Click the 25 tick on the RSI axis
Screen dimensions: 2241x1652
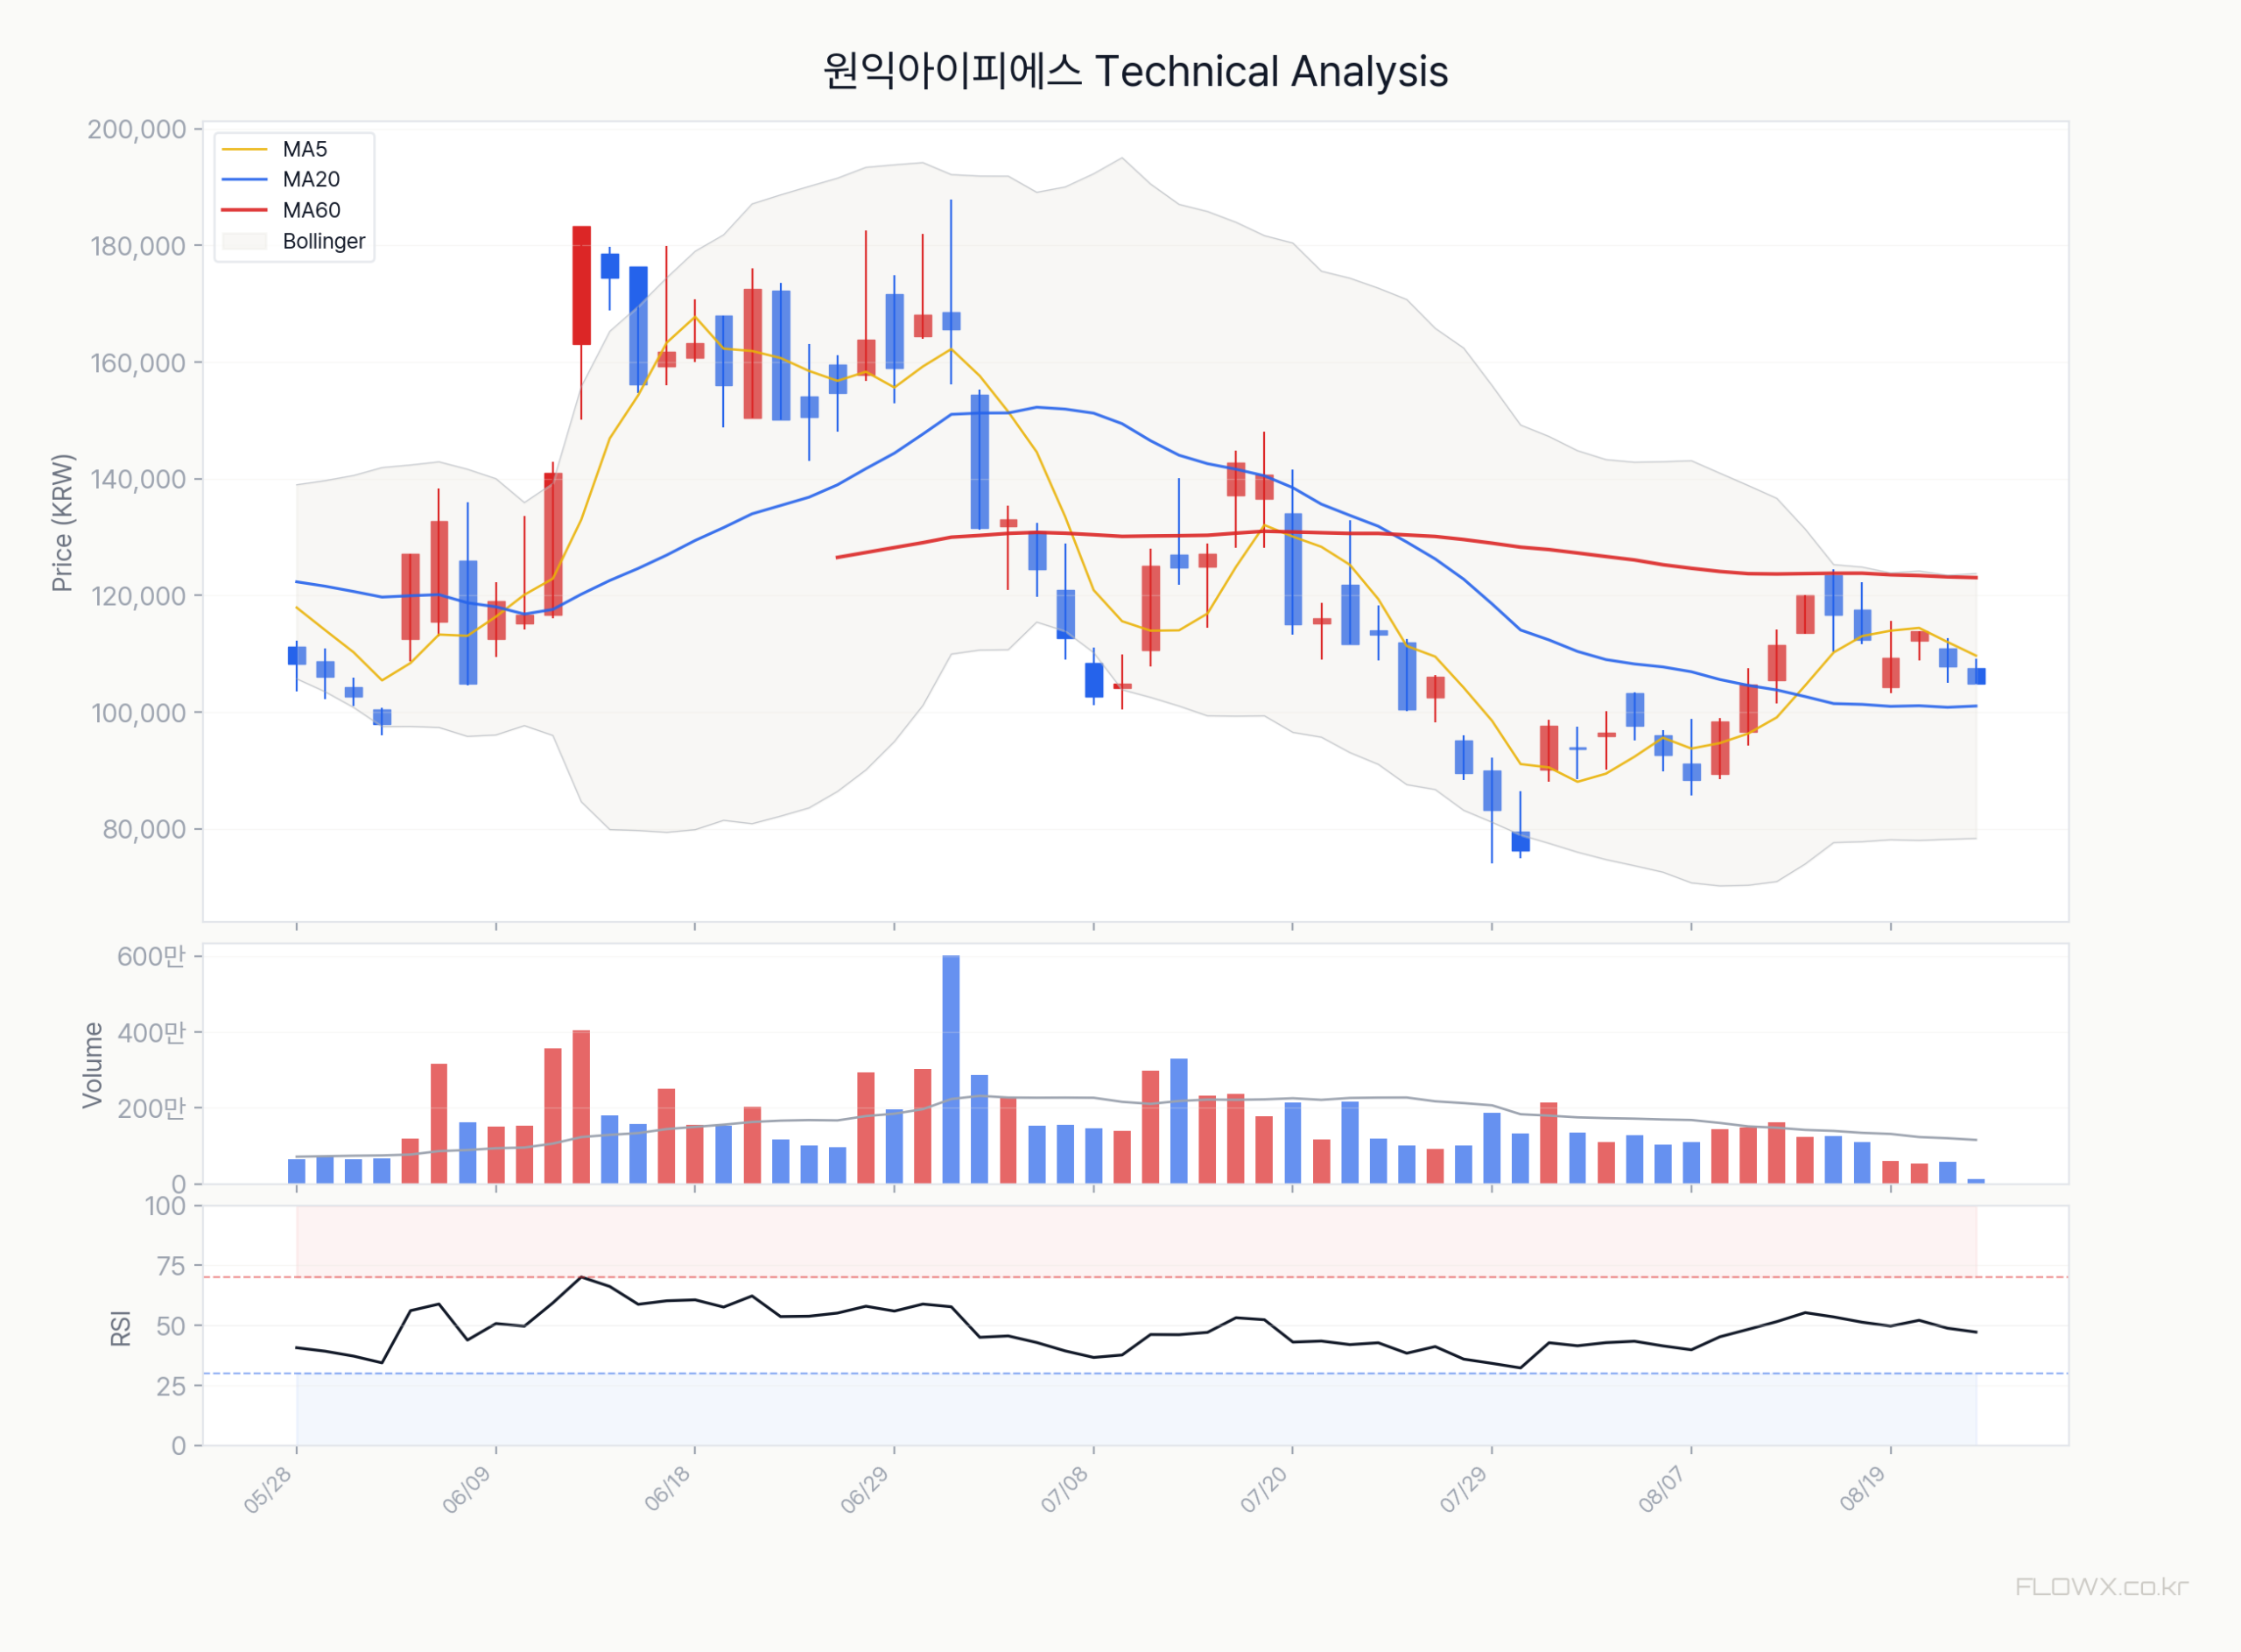(171, 1386)
